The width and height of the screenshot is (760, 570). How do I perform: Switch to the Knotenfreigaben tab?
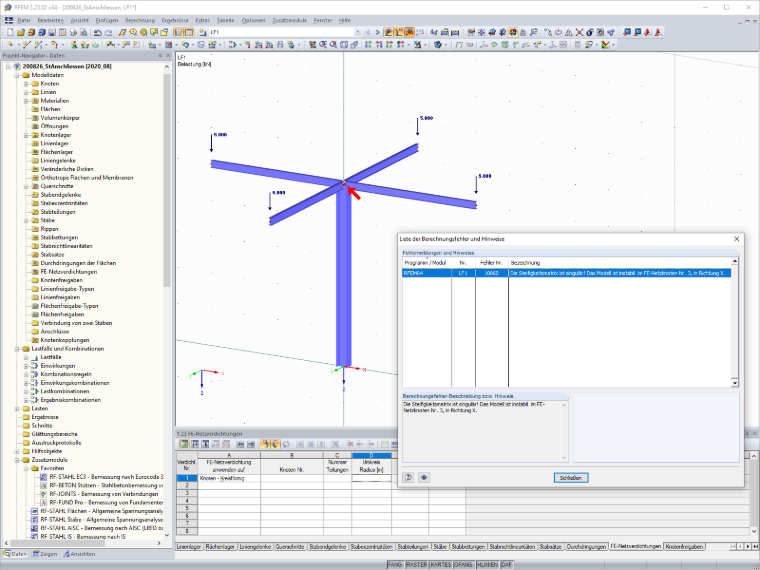point(684,546)
